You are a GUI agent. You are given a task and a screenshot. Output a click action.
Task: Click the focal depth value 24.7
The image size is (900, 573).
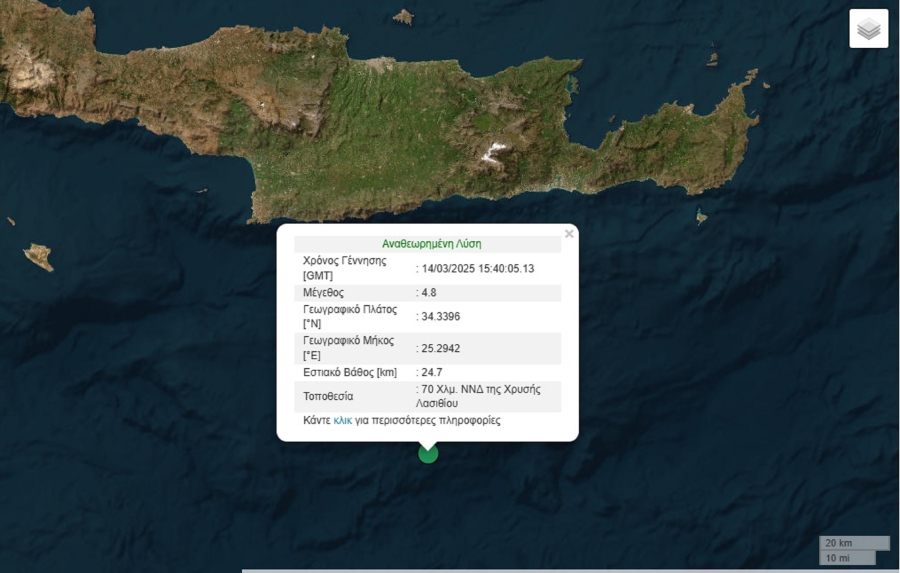[x=431, y=372]
